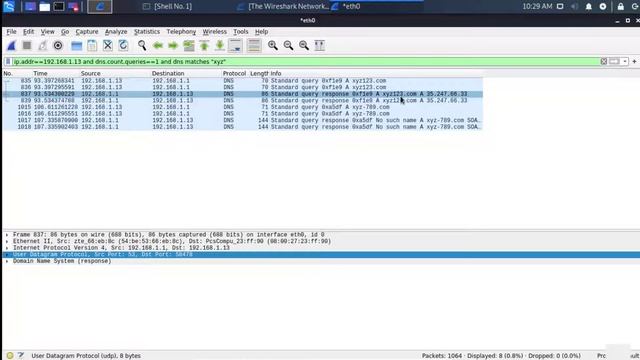Image resolution: width=640 pixels, height=360 pixels.
Task: Open capture options
Action: point(58,46)
